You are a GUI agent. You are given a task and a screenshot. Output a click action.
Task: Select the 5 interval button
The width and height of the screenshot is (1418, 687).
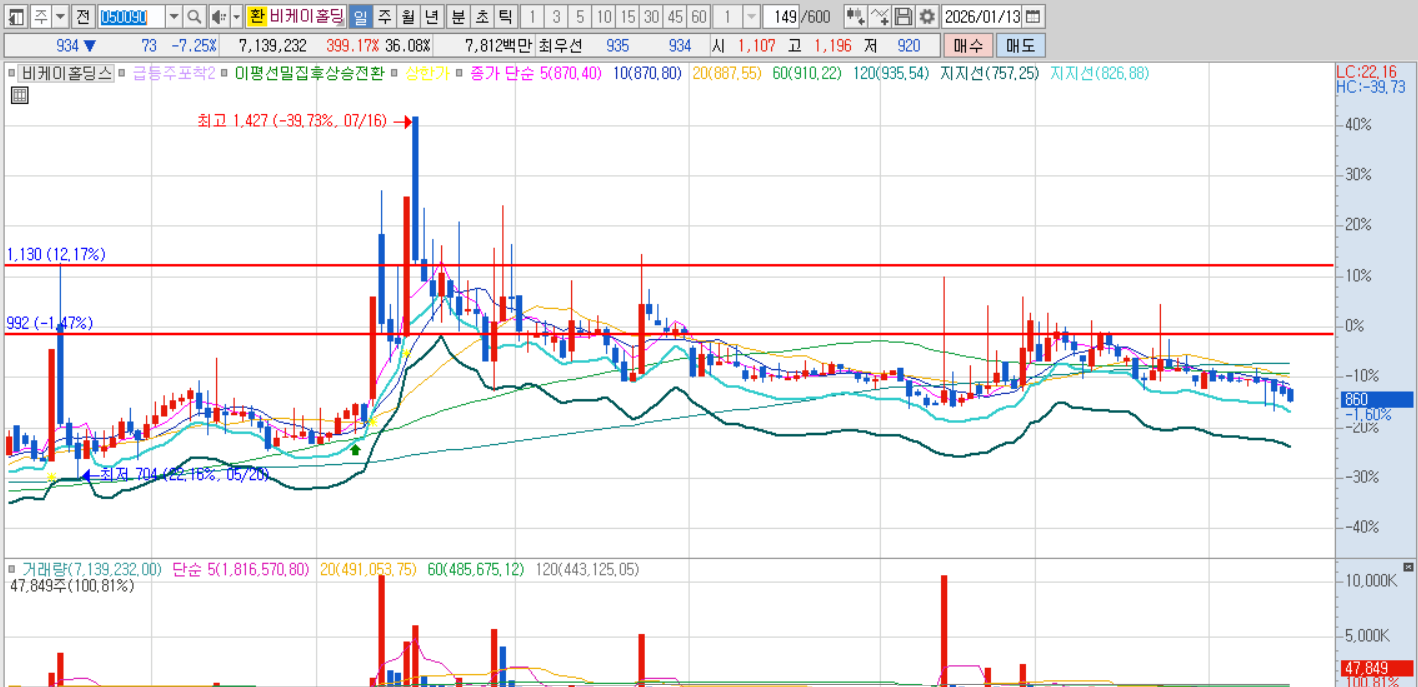[x=580, y=16]
